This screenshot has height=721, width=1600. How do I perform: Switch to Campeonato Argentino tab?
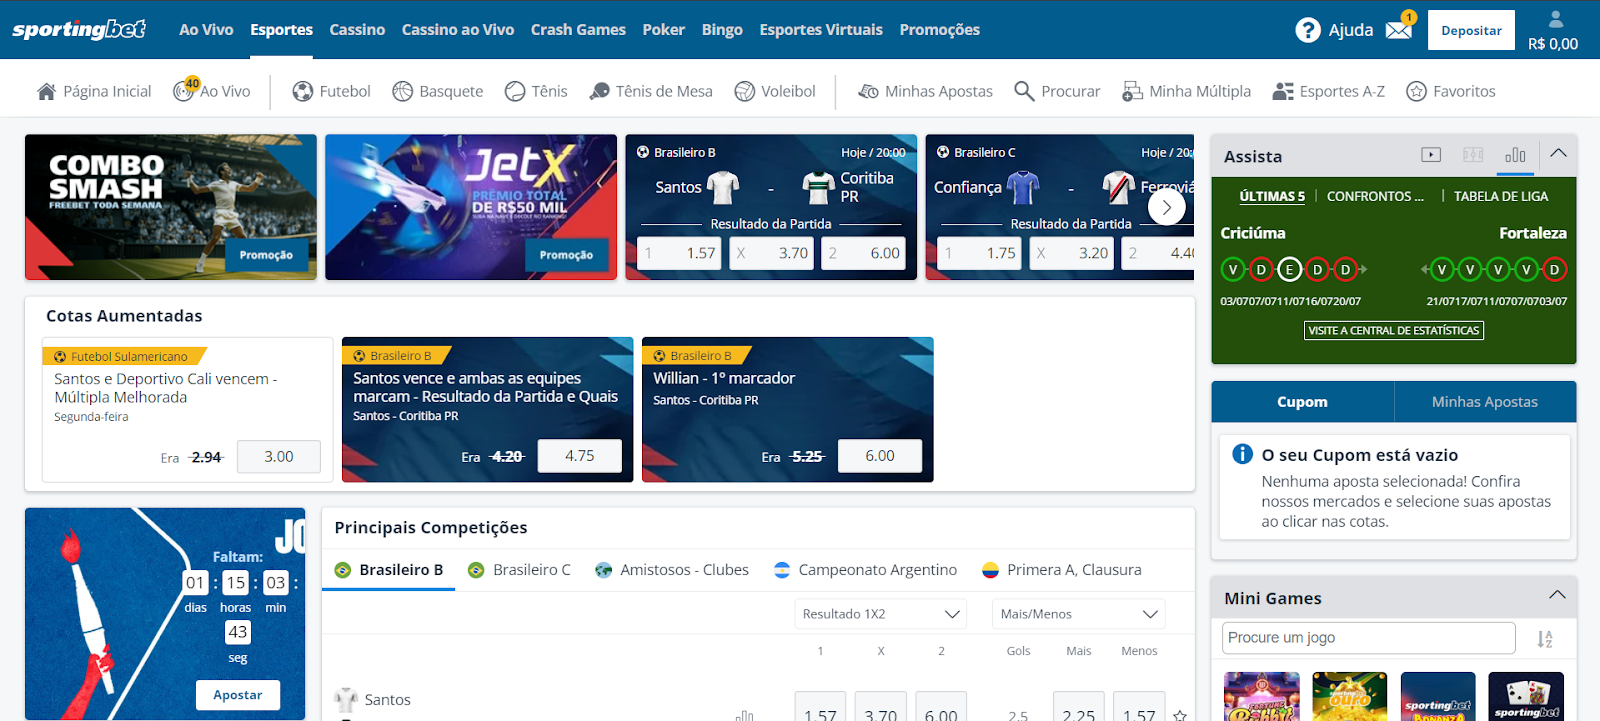pyautogui.click(x=865, y=570)
